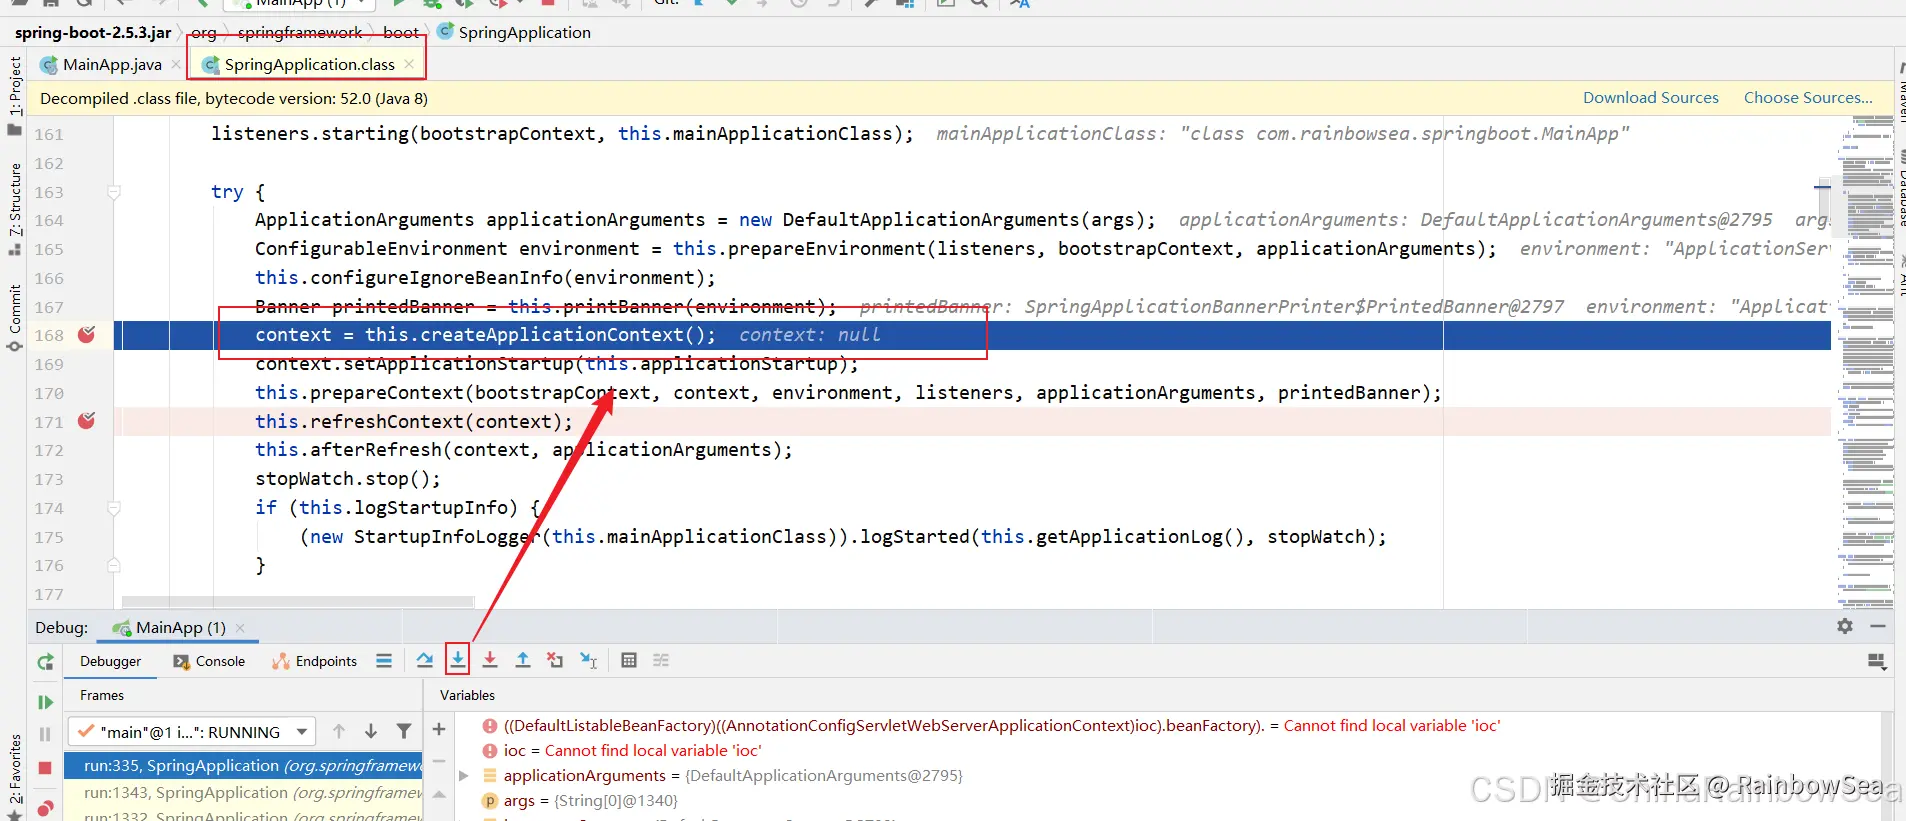Viewport: 1906px width, 821px height.
Task: Click the Download Sources link
Action: [1650, 98]
